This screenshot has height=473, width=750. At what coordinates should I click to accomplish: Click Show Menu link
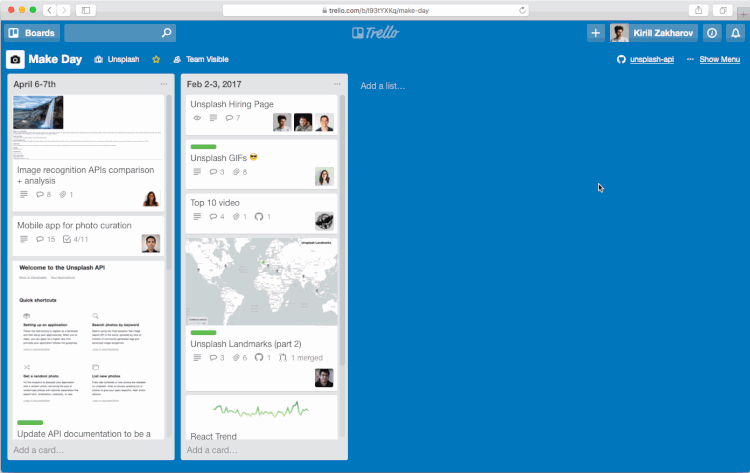point(719,59)
